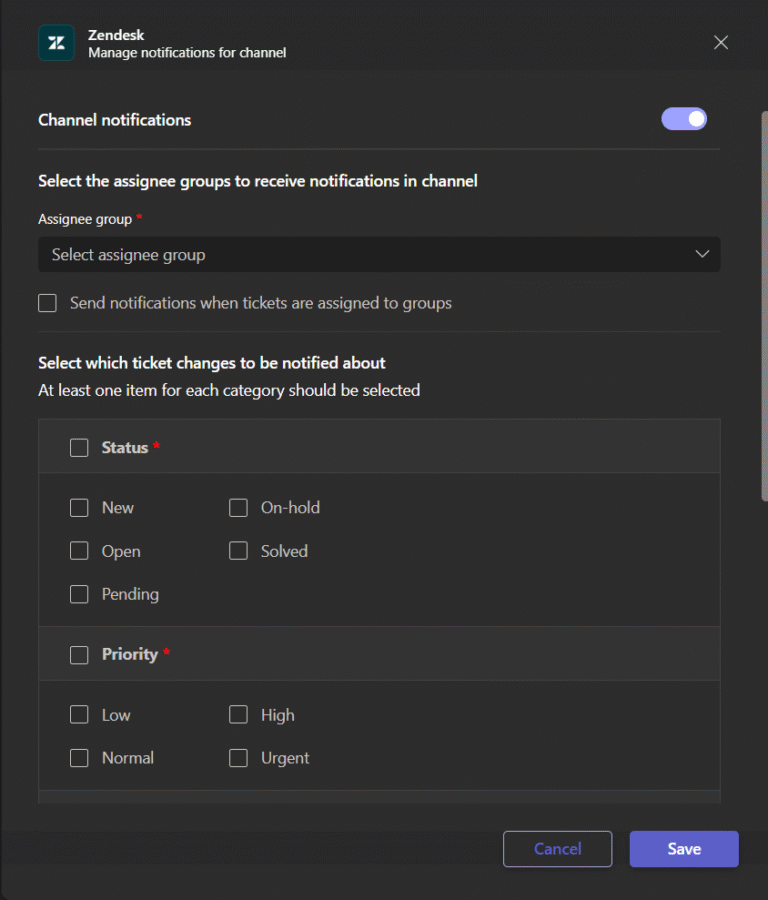Tick the Open status checkbox
This screenshot has width=768, height=900.
(x=79, y=551)
